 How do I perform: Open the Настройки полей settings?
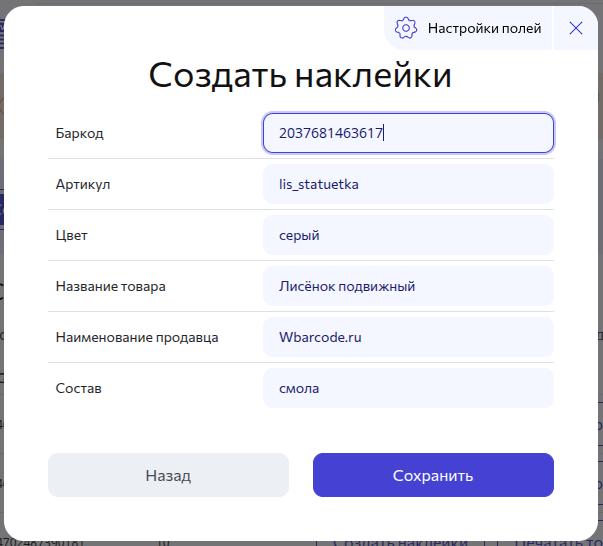484,28
